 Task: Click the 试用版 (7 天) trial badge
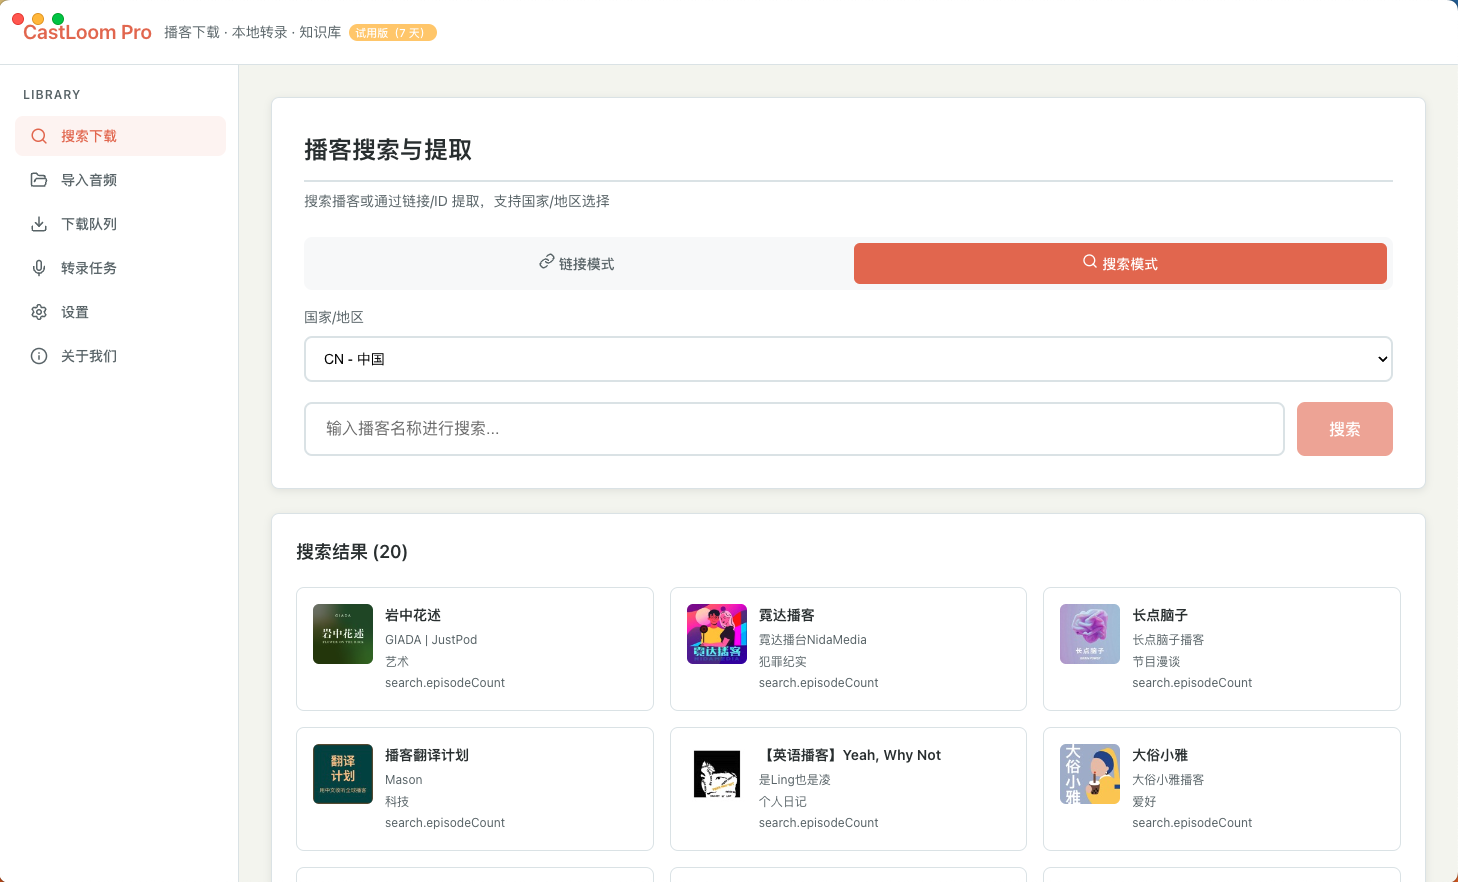(393, 33)
